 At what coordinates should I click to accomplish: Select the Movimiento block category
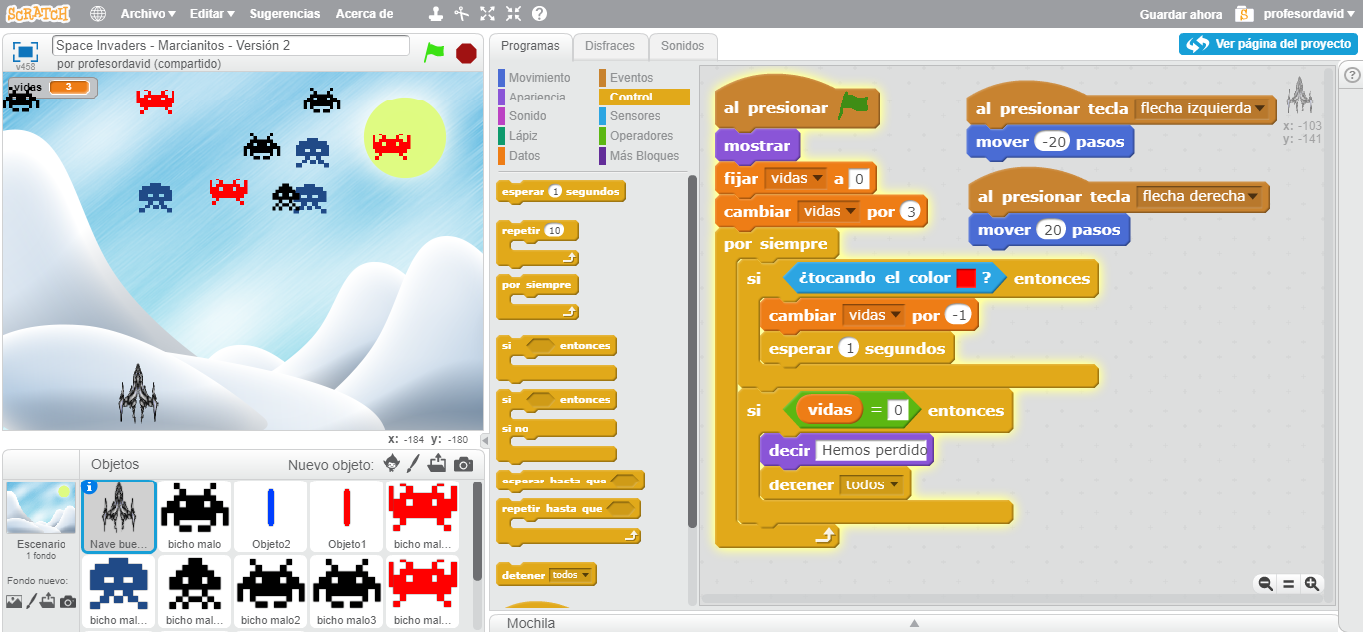tap(539, 77)
